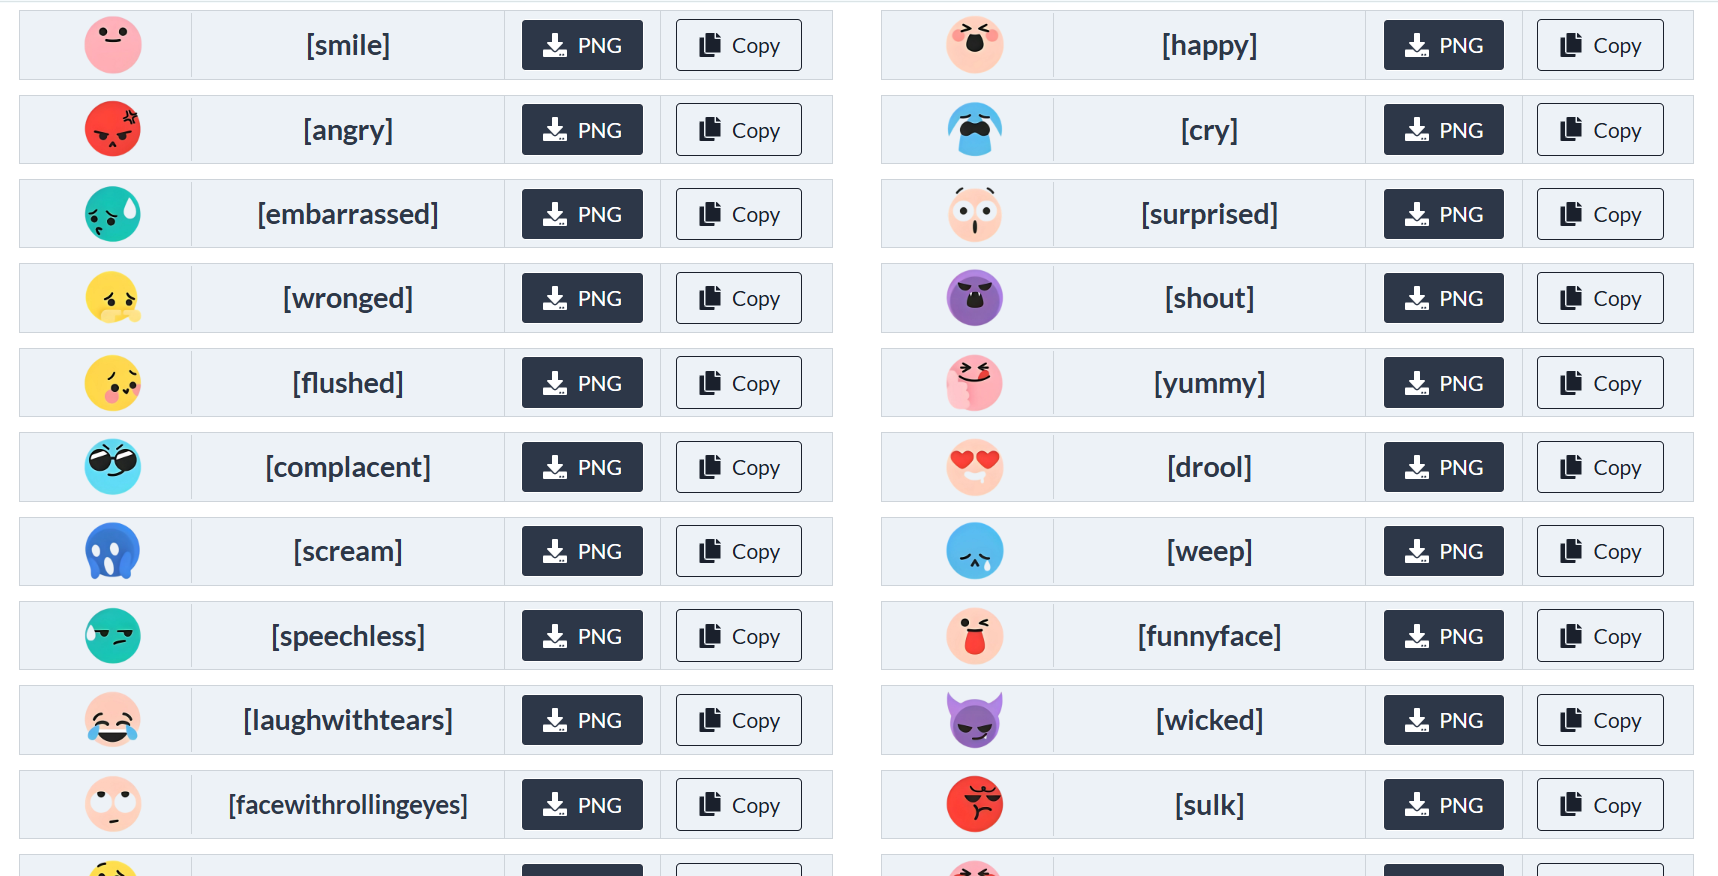Click the teal embarrassed emoji icon

coord(113,214)
